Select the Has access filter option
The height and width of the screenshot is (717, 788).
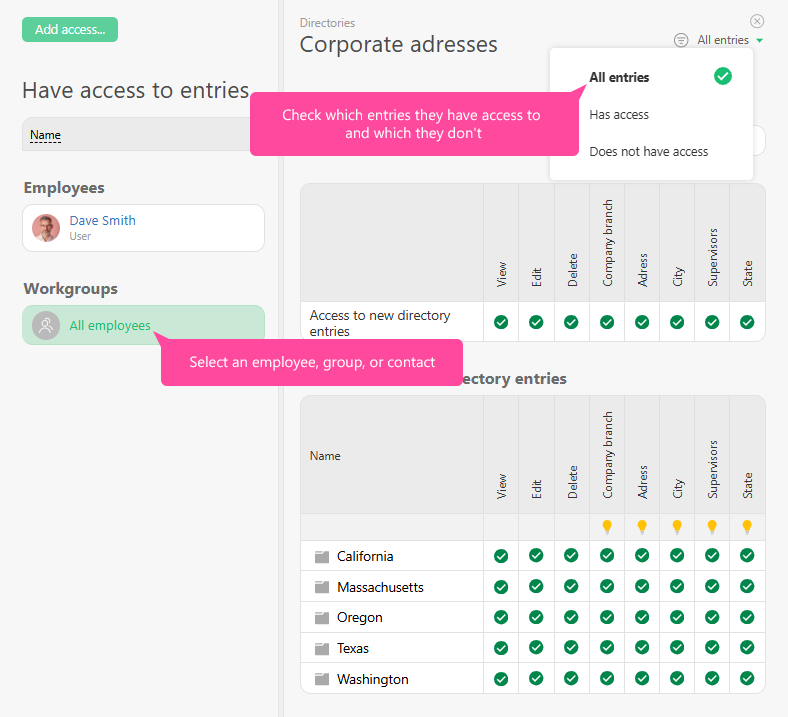click(619, 115)
